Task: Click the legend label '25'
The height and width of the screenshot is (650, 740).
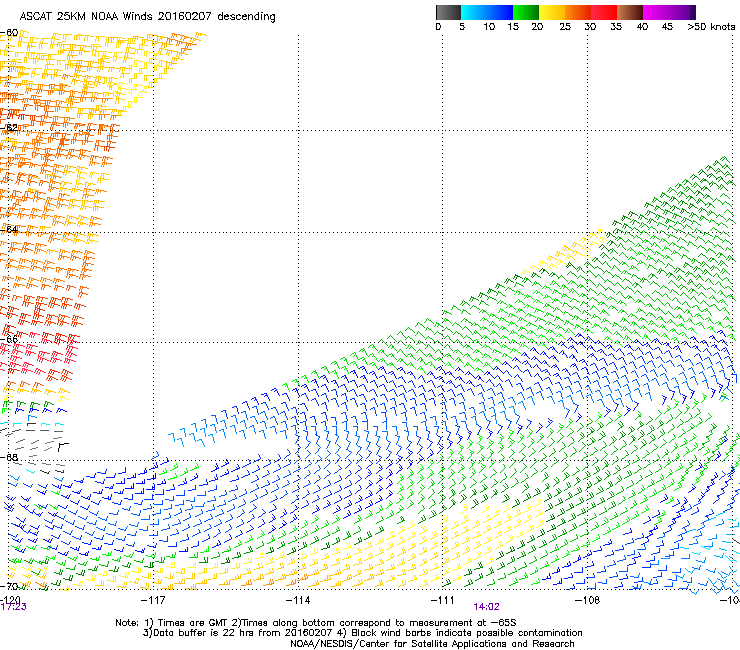Action: [x=565, y=27]
